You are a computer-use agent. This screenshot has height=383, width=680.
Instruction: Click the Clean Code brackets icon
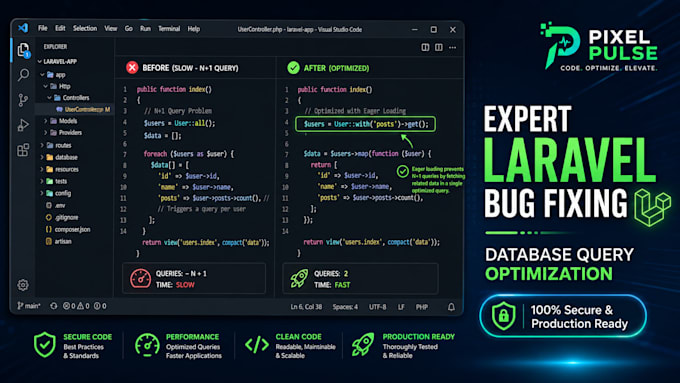pos(257,345)
